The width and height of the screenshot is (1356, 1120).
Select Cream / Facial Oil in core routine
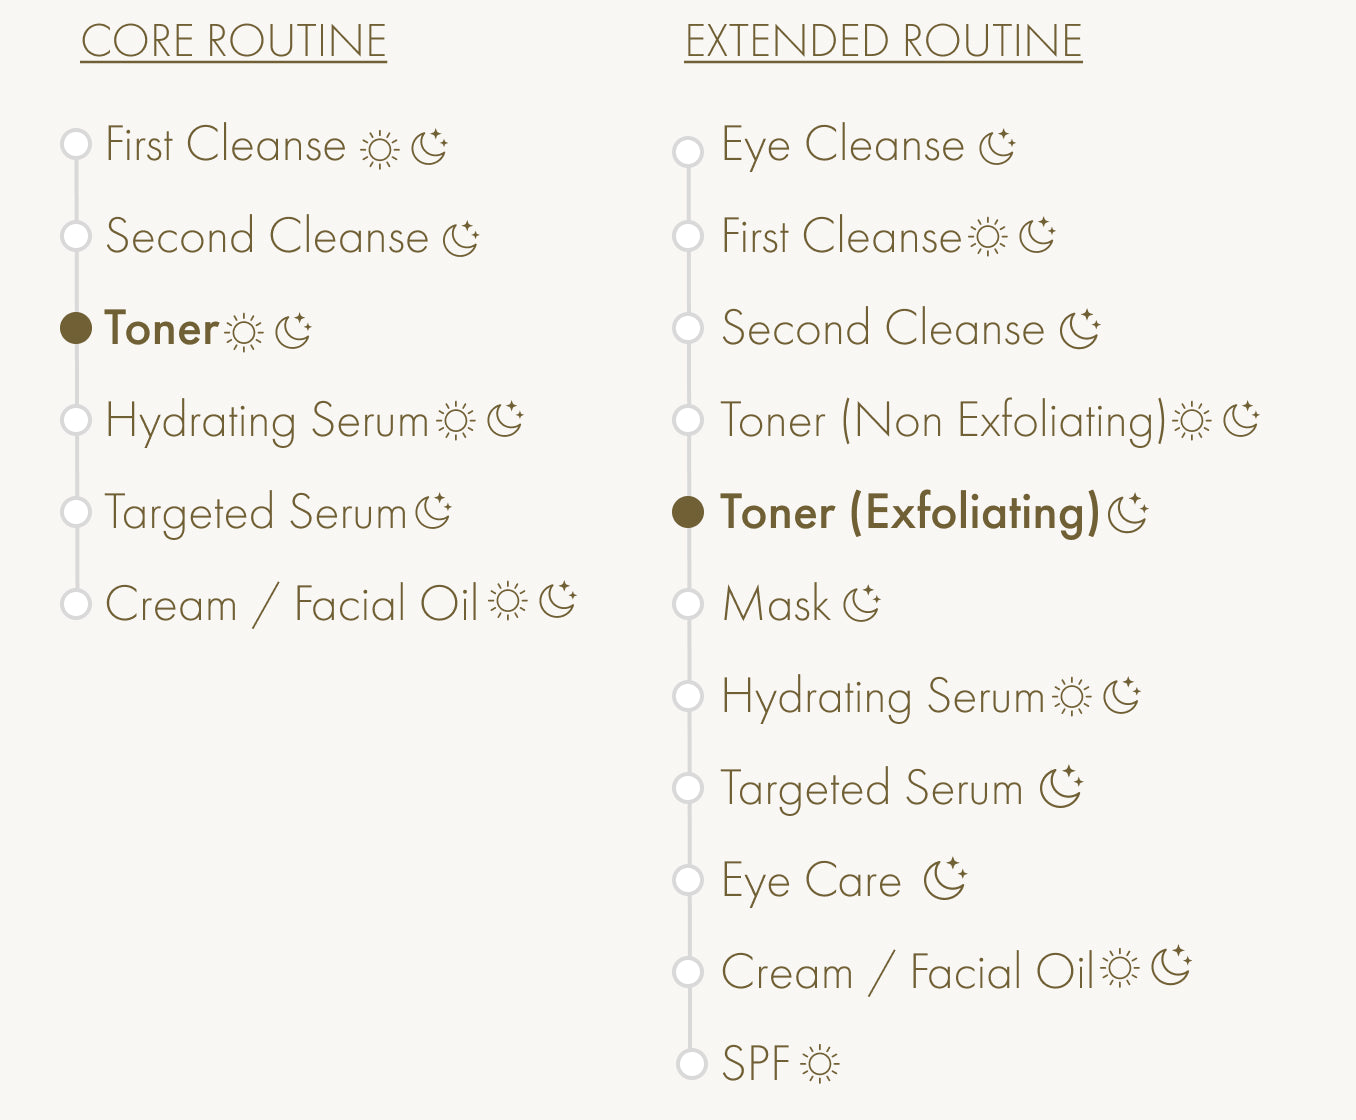292,604
